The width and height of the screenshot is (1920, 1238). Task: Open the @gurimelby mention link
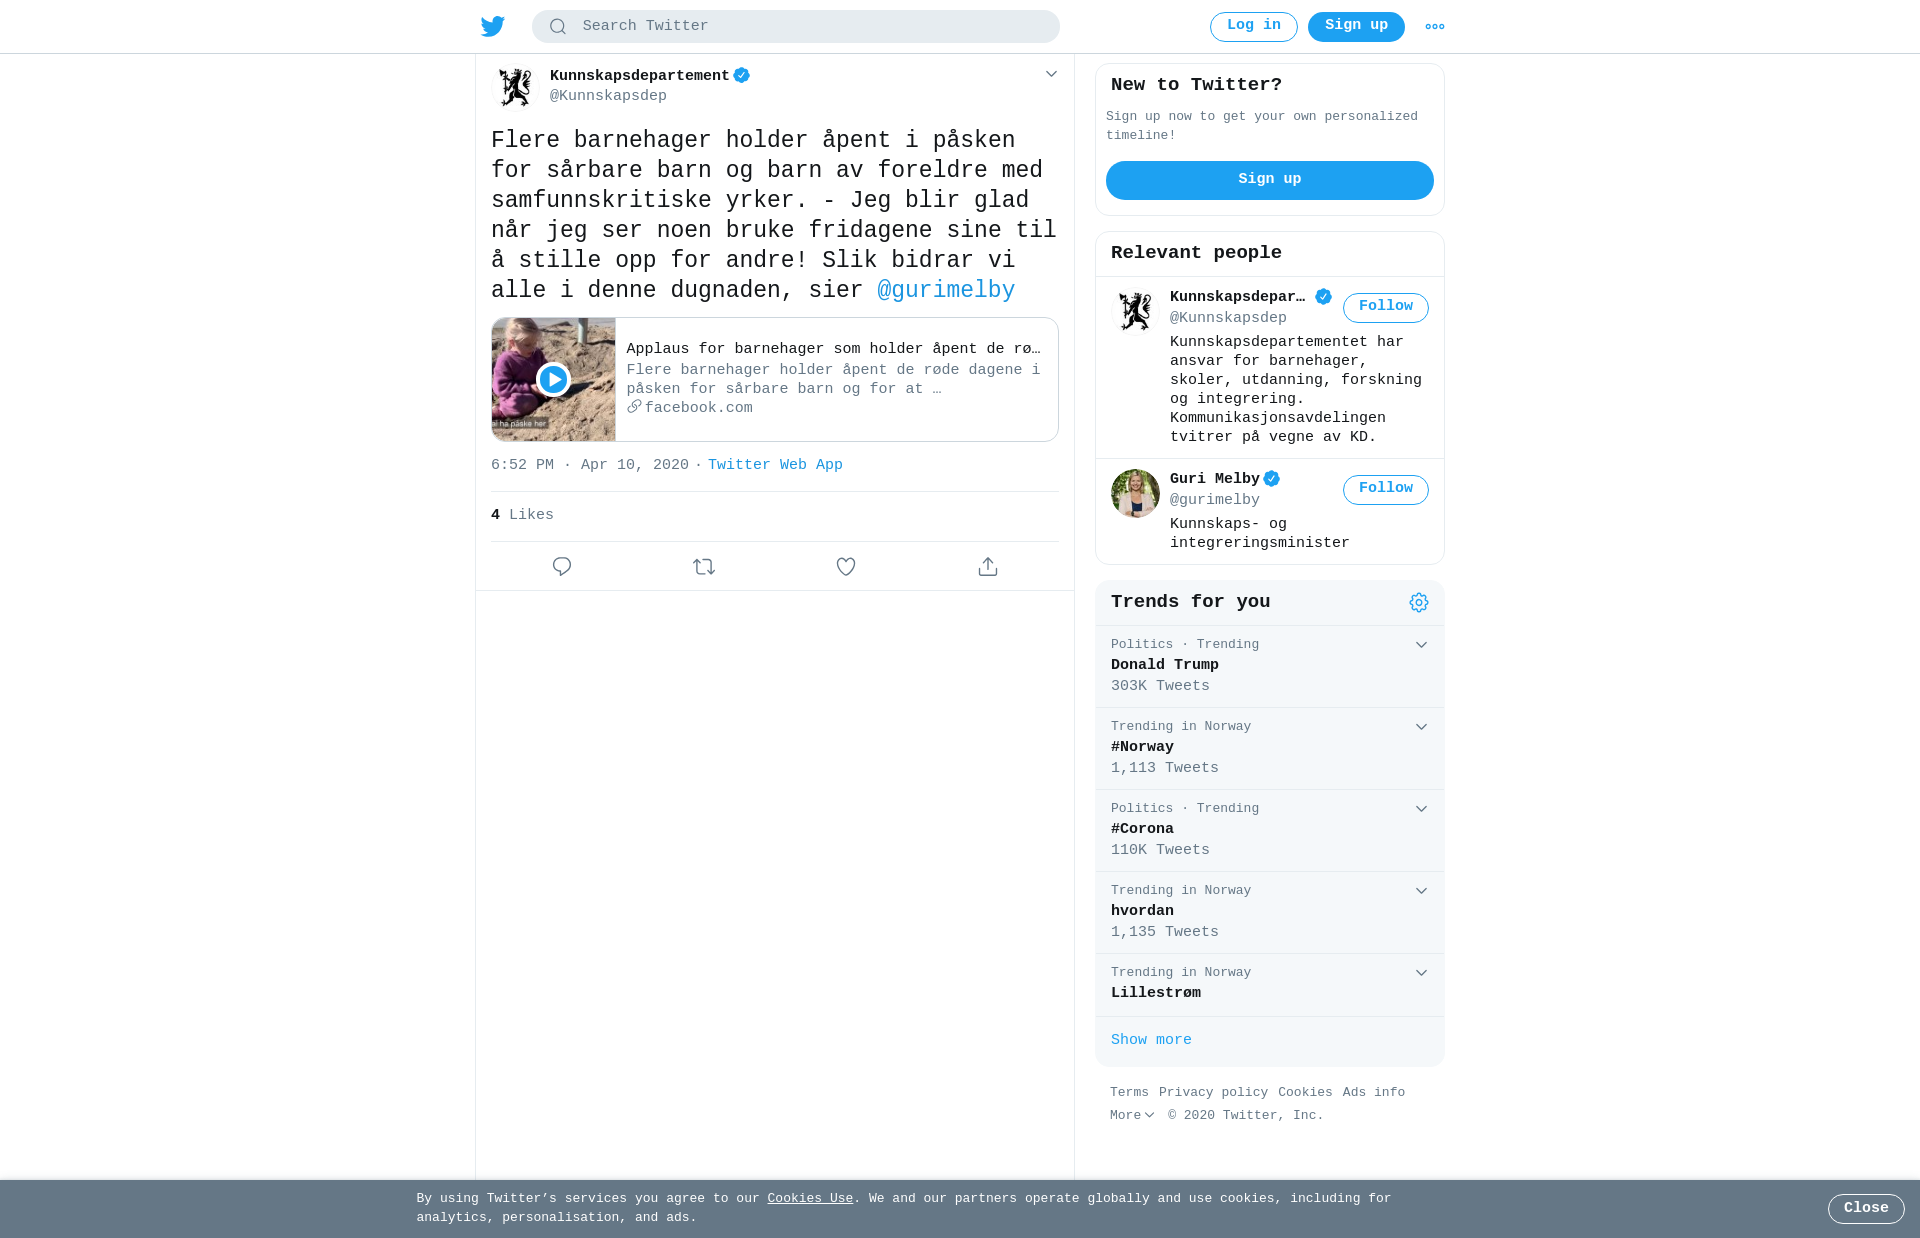946,291
